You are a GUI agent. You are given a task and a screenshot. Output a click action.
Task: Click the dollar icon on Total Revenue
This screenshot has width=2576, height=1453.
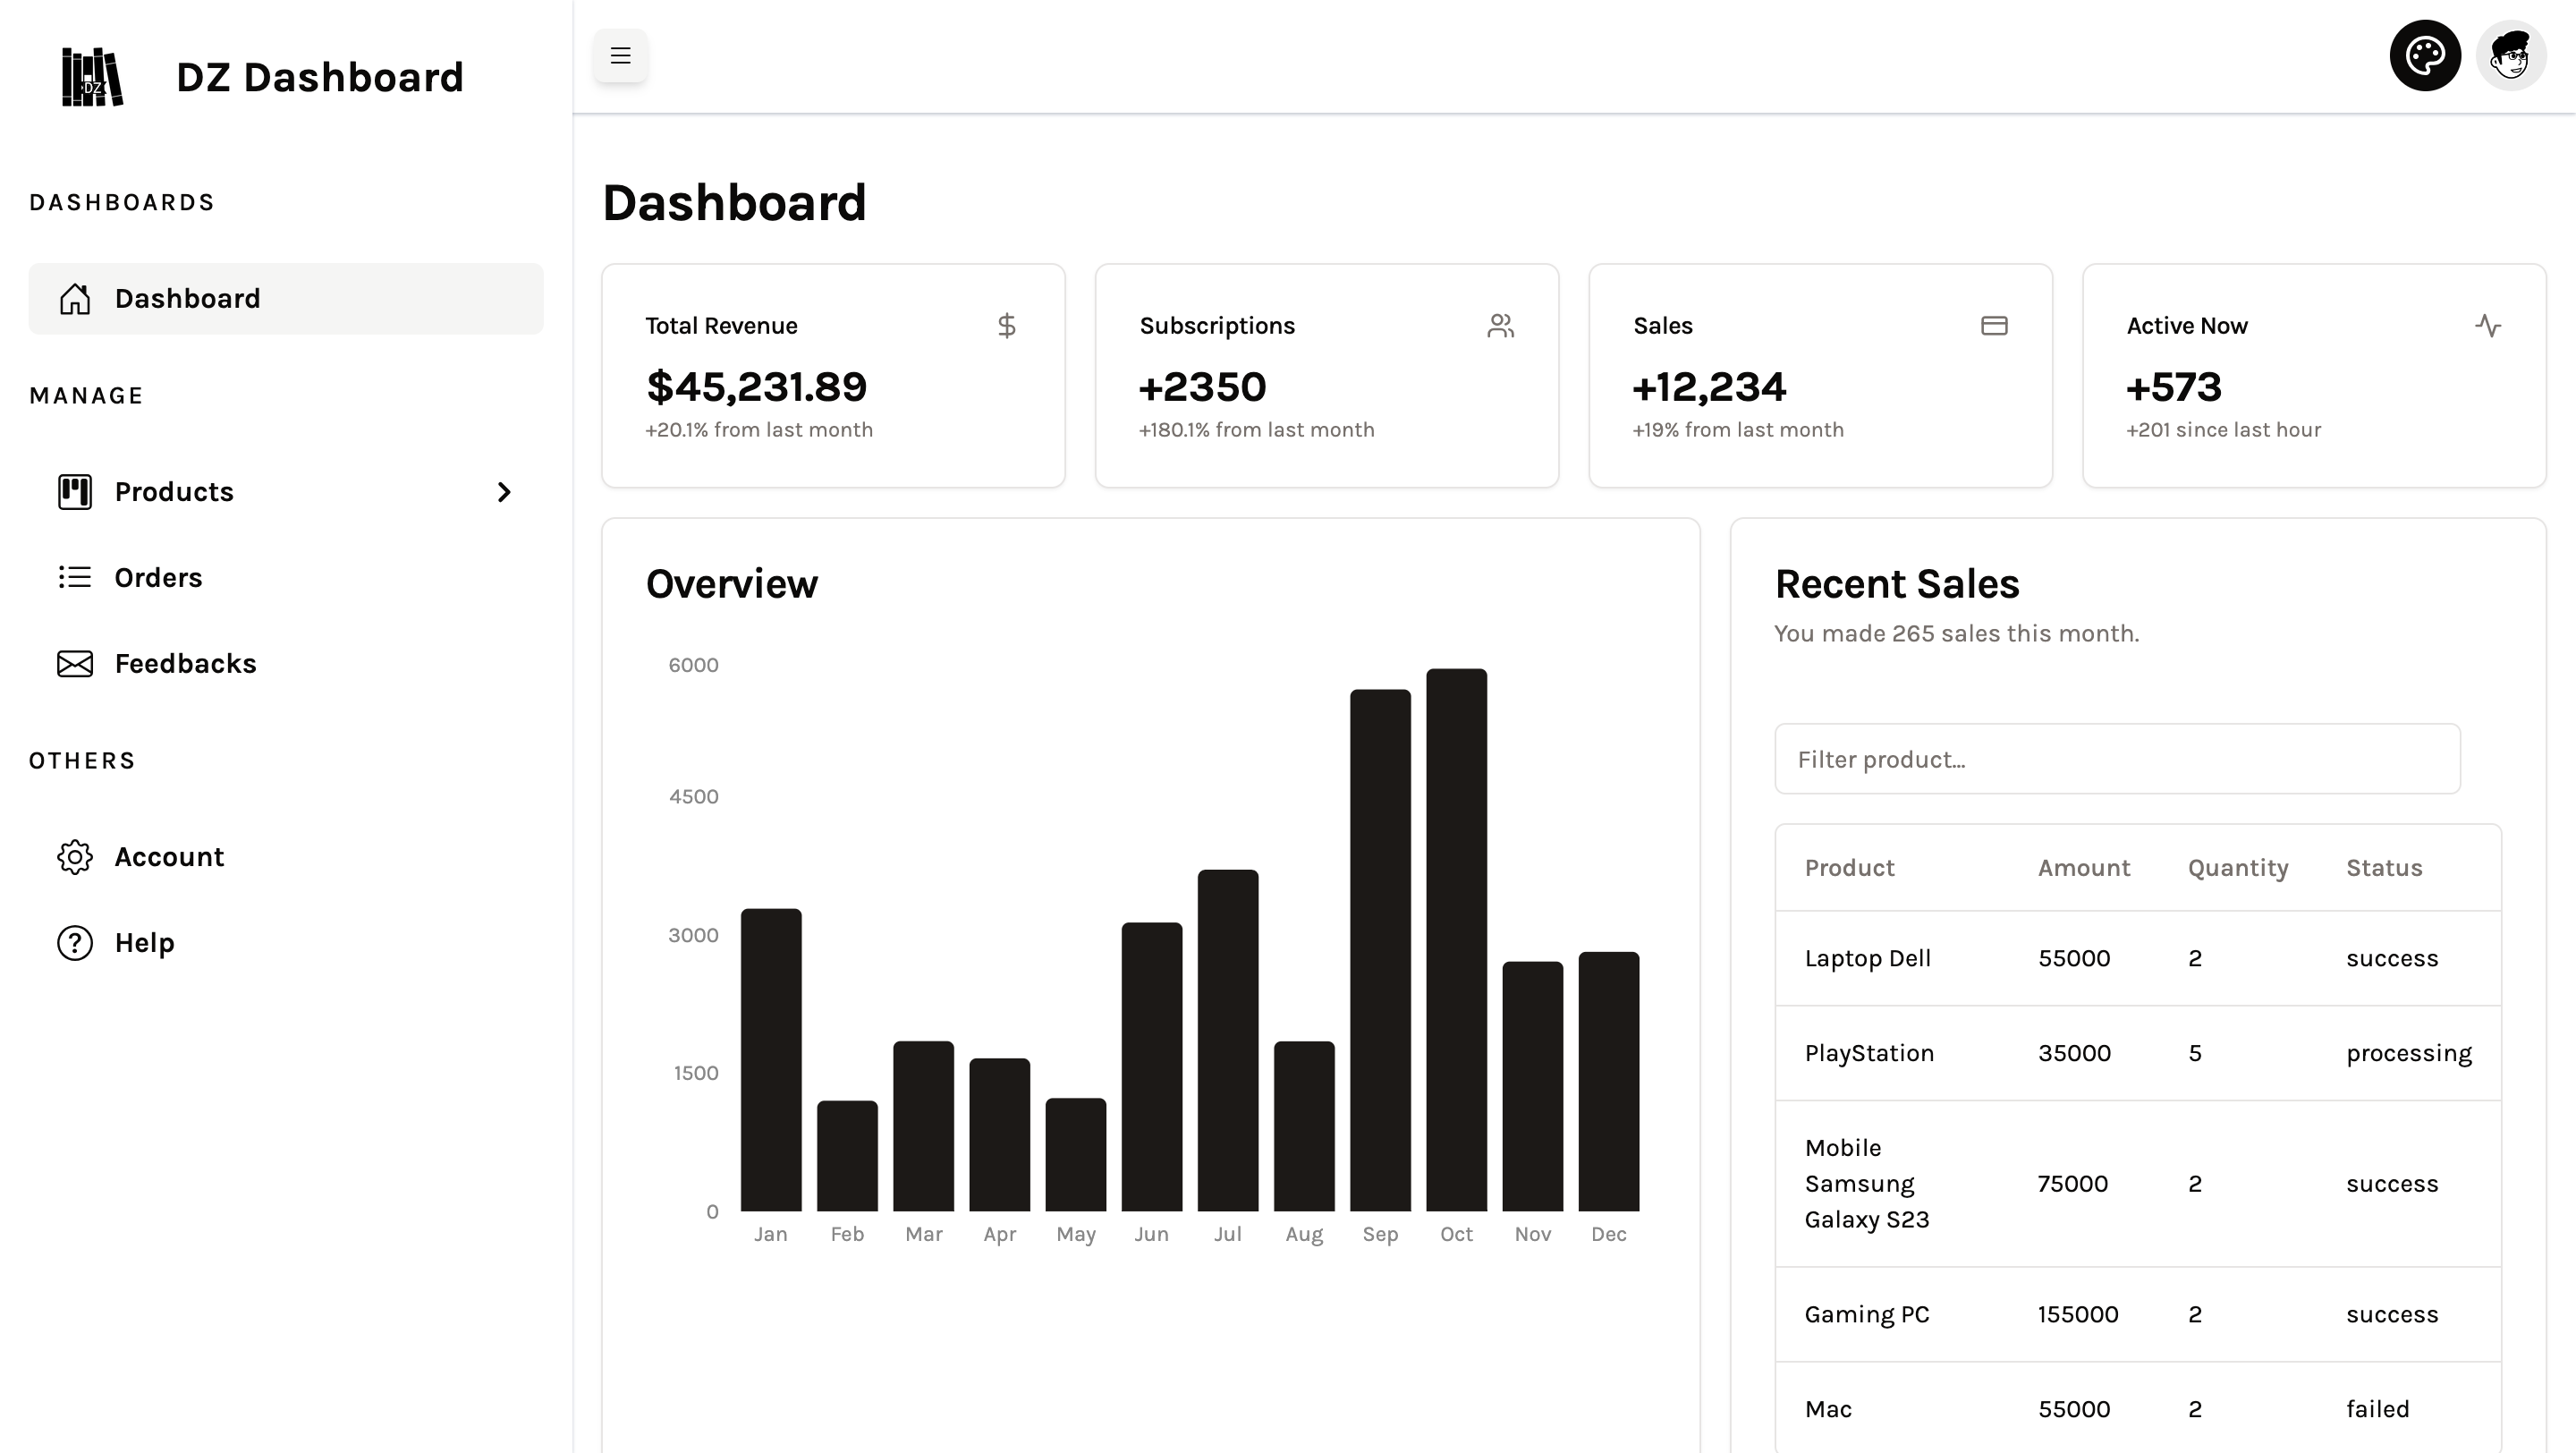pos(1007,326)
